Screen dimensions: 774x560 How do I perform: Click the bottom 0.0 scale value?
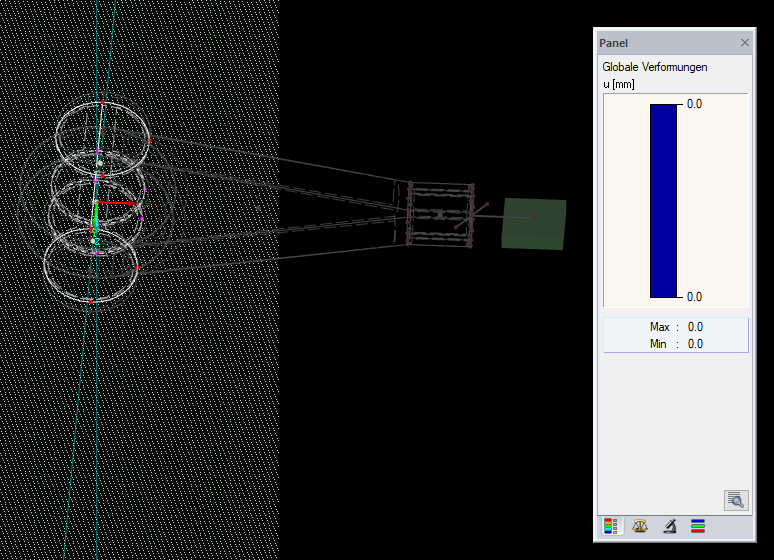695,297
